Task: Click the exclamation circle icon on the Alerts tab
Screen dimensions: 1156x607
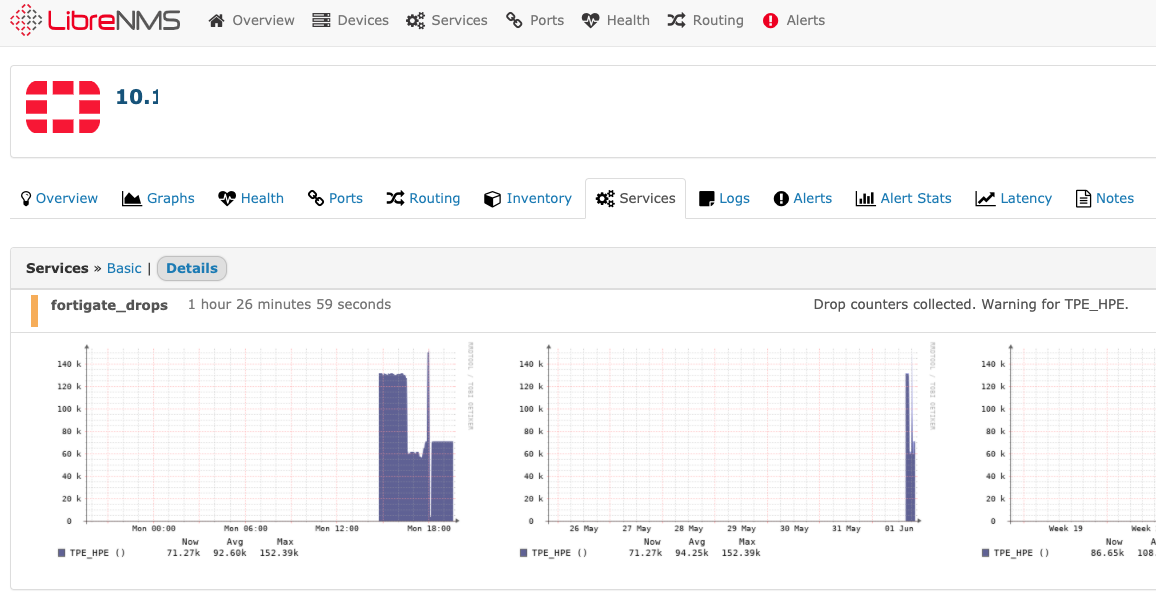Action: pyautogui.click(x=781, y=198)
